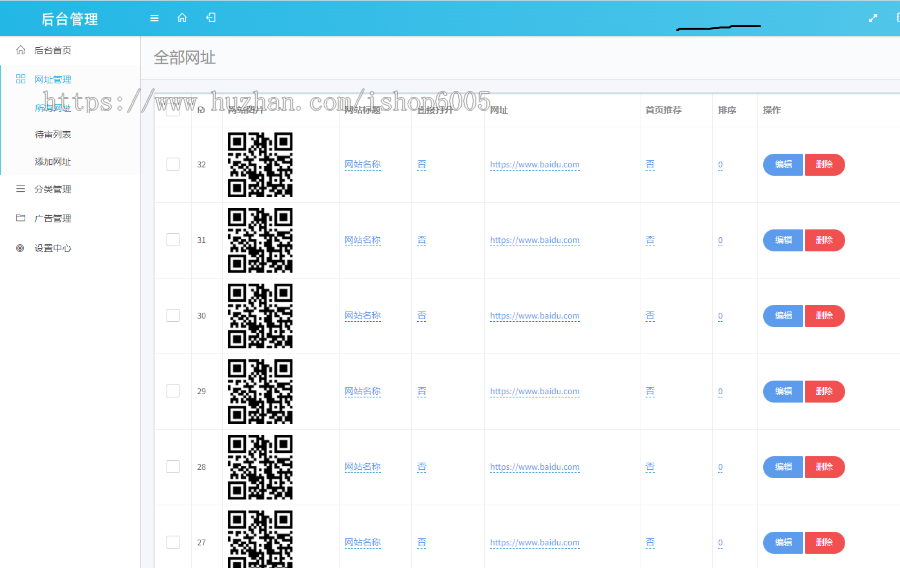Select 所有网址 submenu item
The image size is (900, 568).
point(53,108)
